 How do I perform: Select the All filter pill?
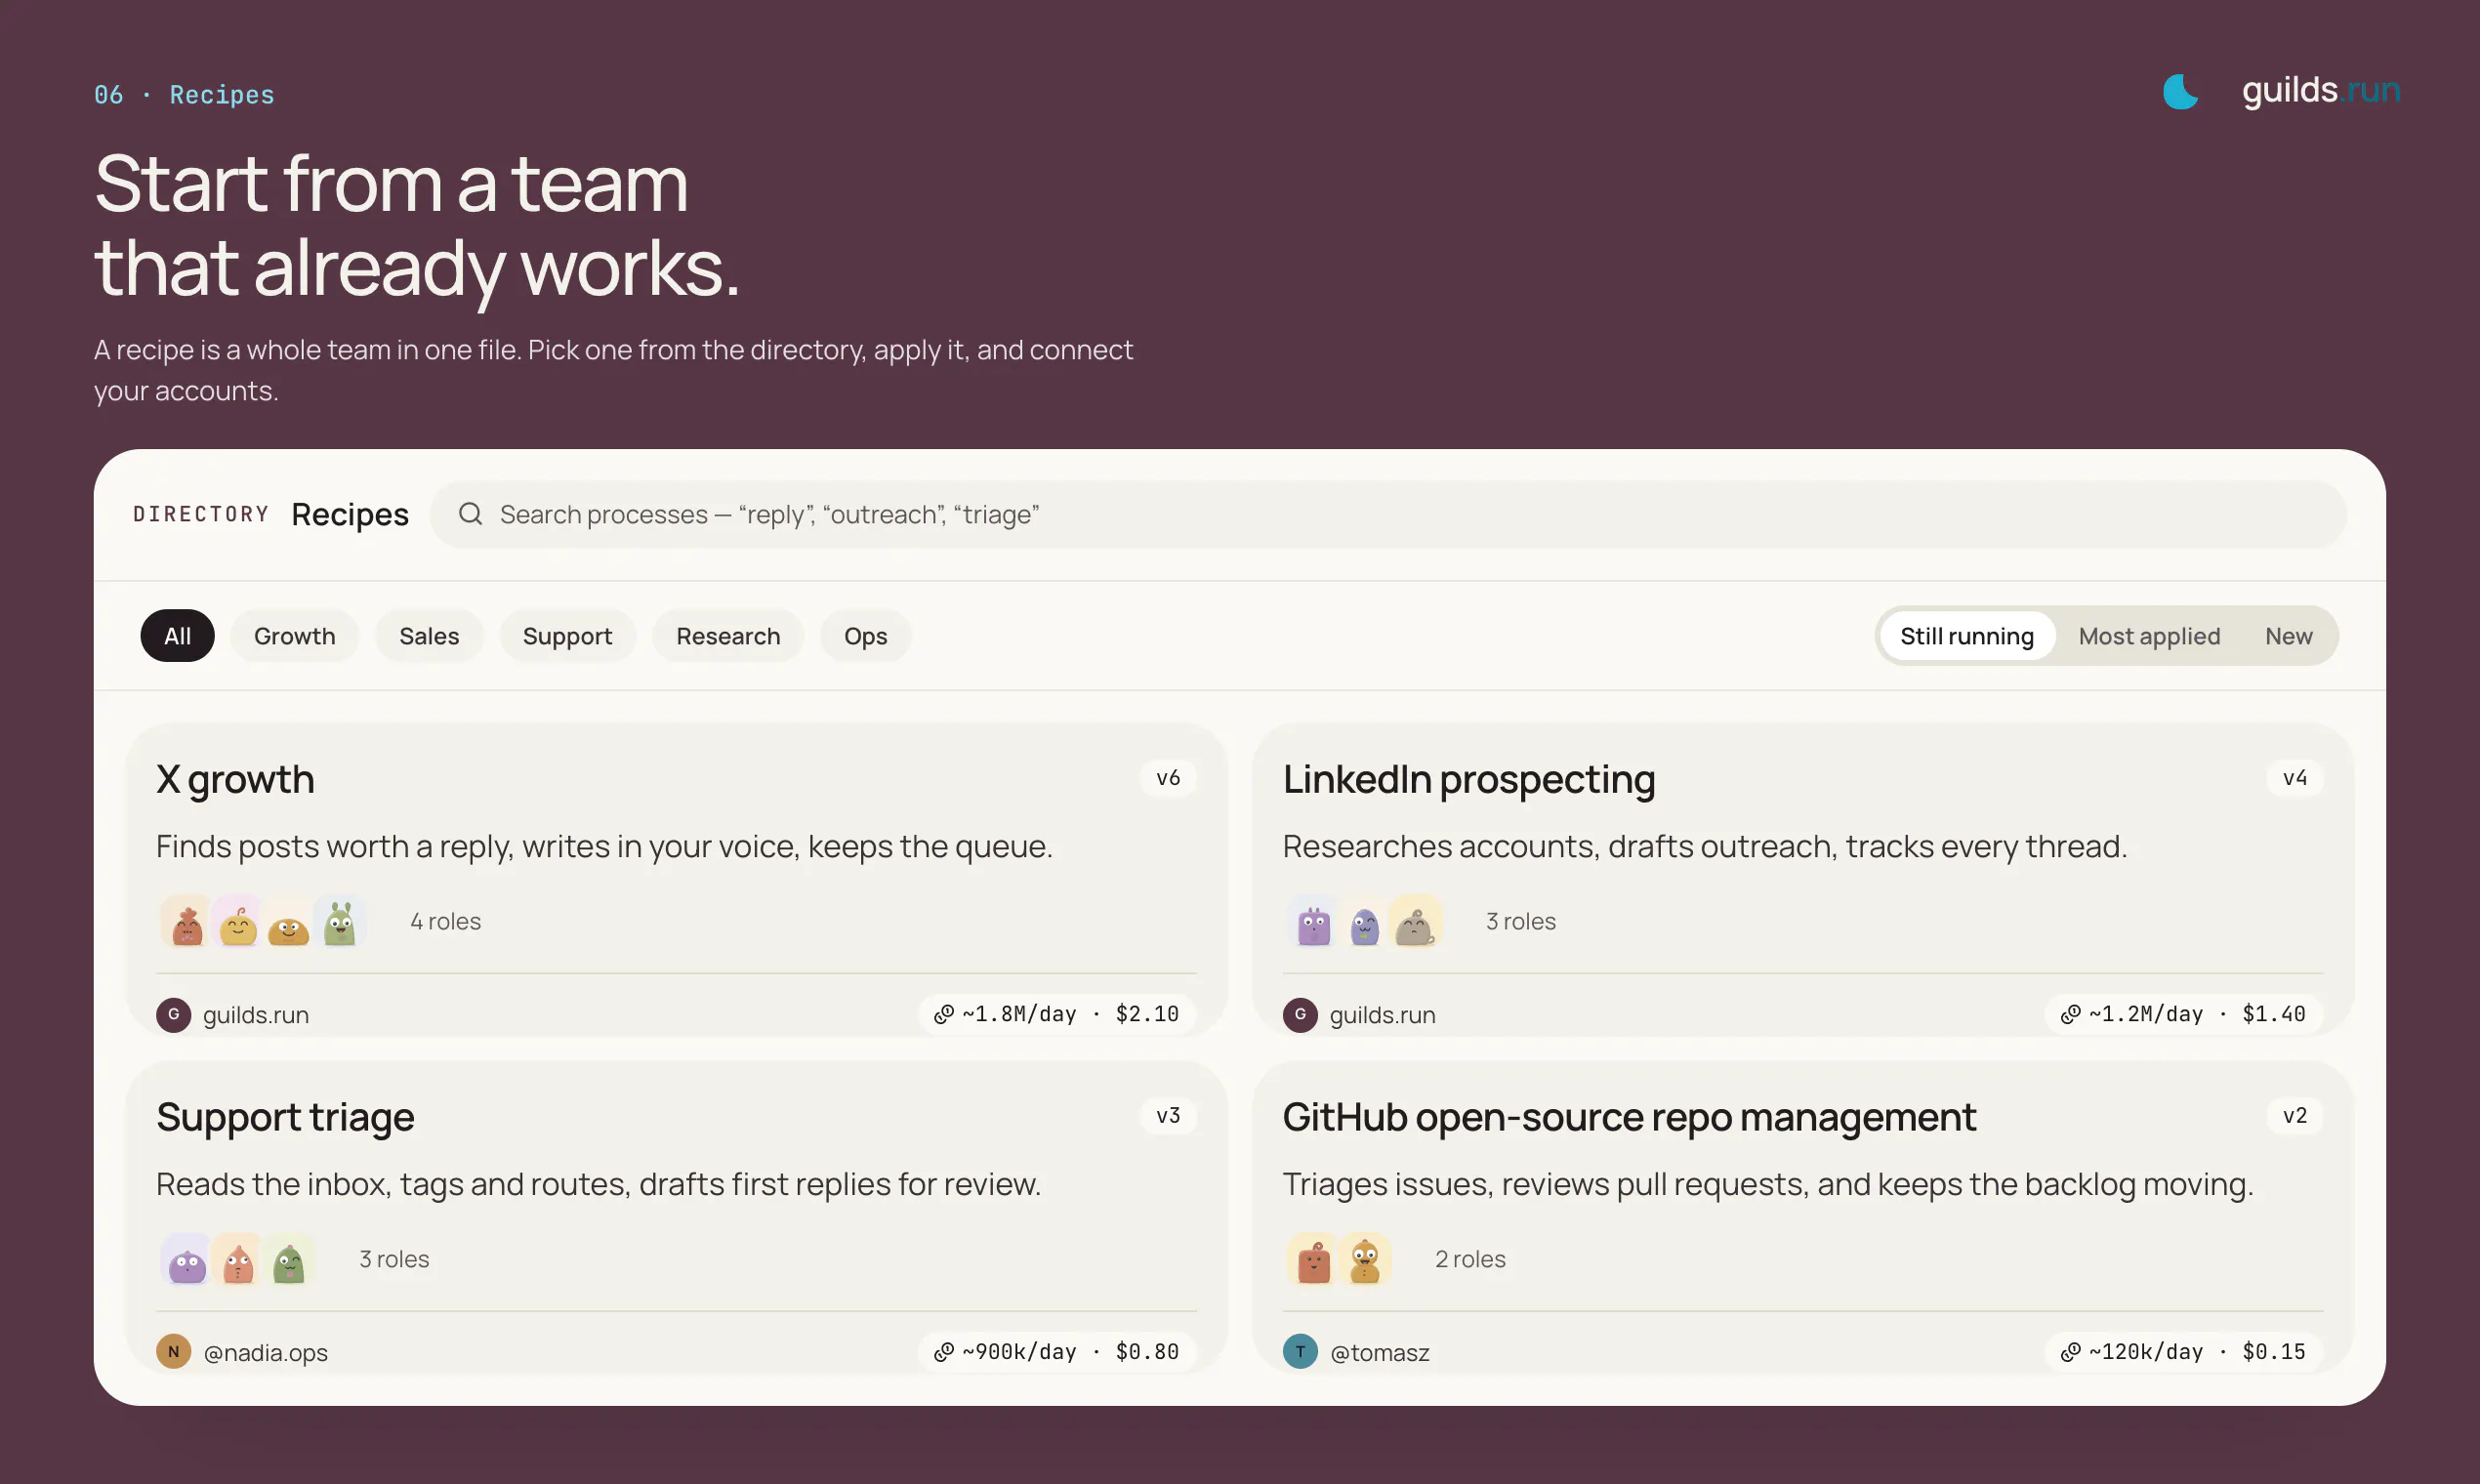click(x=177, y=636)
